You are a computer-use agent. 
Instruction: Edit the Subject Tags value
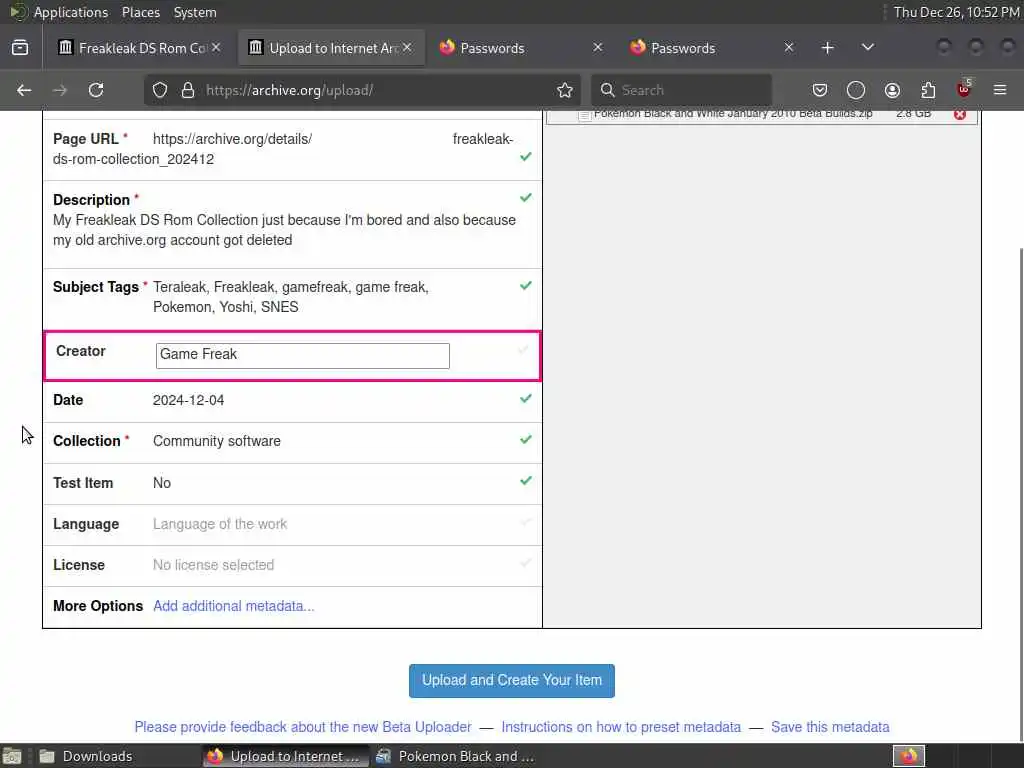[x=291, y=297]
